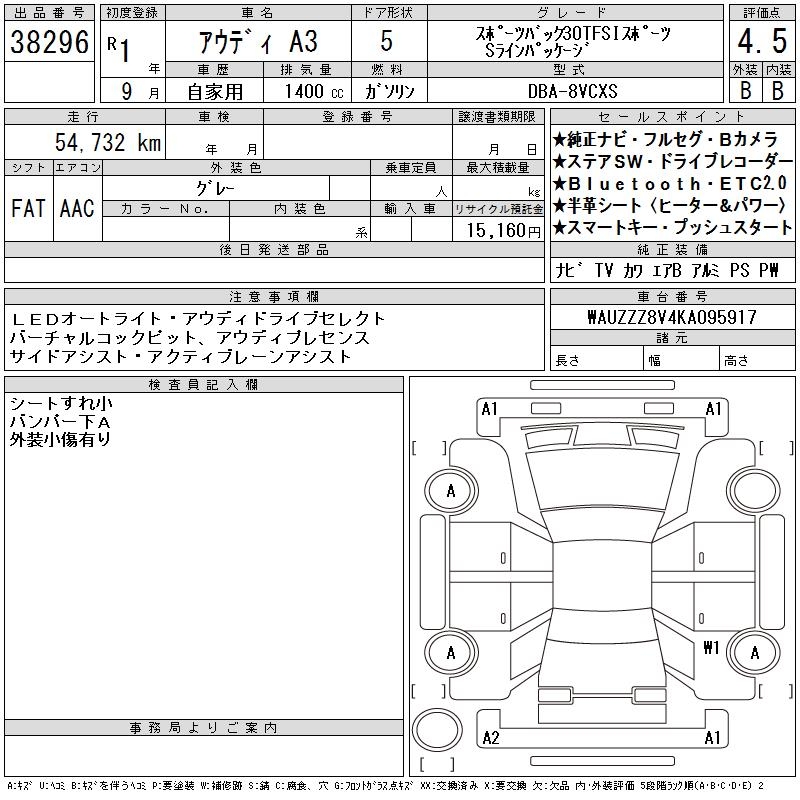Click the 車台番号 header
Viewport: 800px width, 800px height.
(672, 296)
